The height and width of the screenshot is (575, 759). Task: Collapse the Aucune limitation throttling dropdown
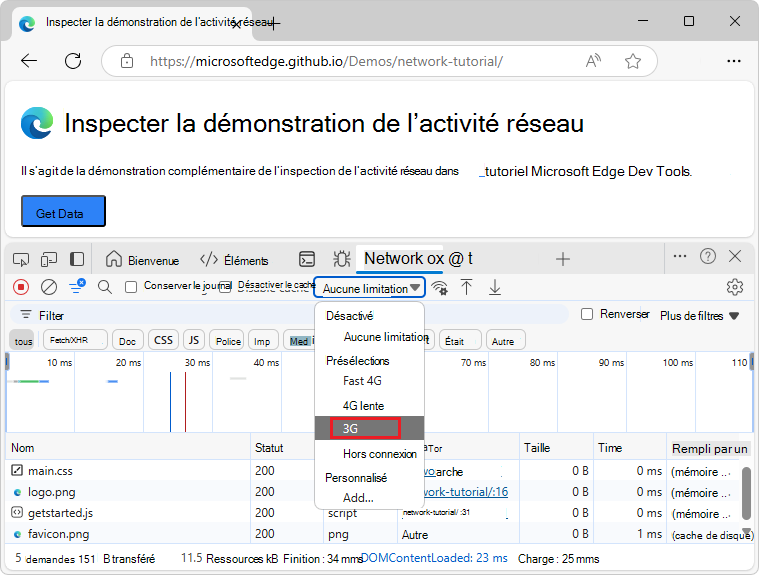pyautogui.click(x=370, y=288)
